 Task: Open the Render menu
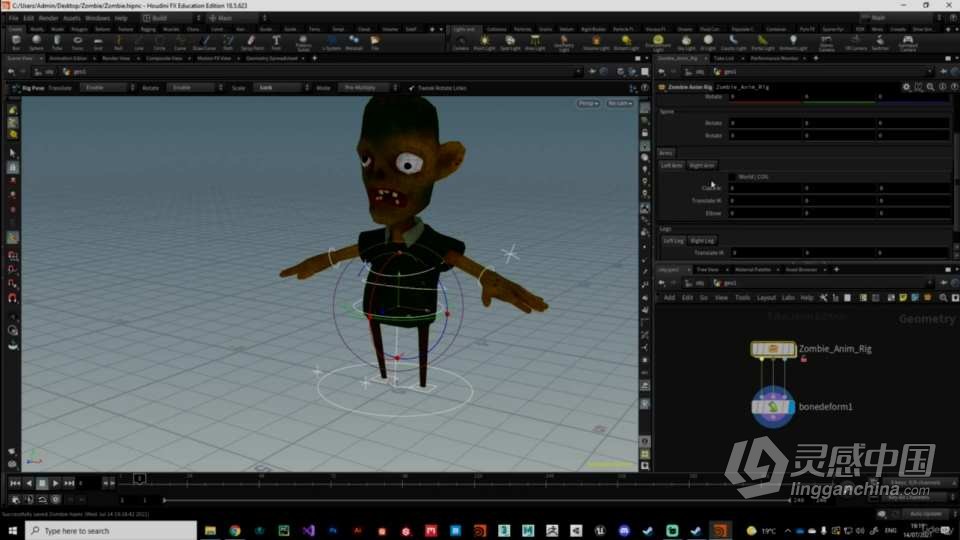[48, 18]
